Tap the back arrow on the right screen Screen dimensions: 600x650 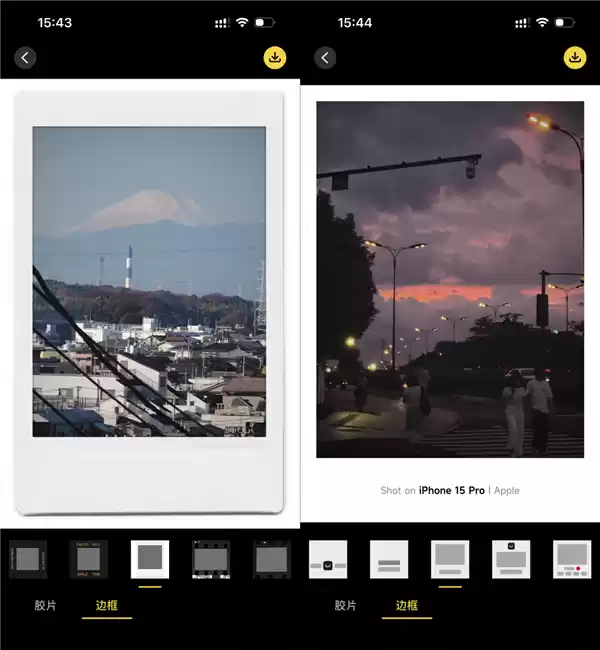click(x=325, y=58)
